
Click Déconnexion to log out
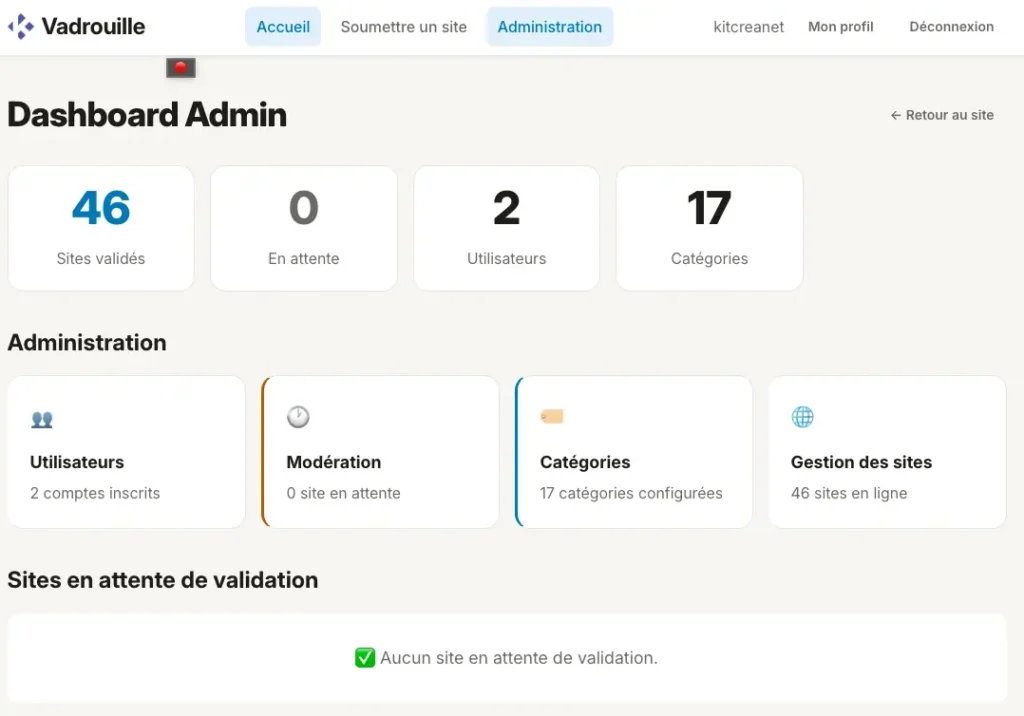pos(952,27)
